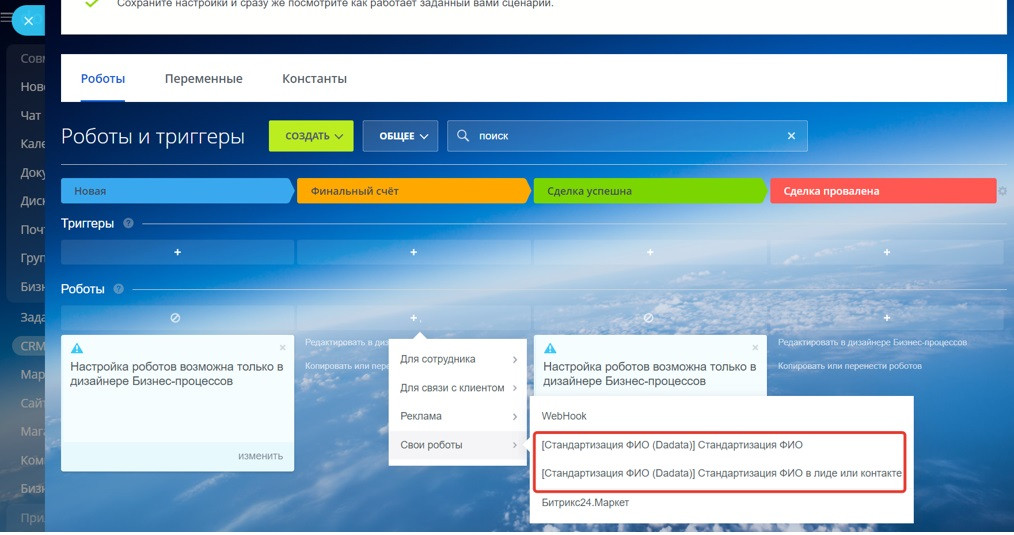Open help icon next to Триггеры
Screen dimensions: 1014x535
[129, 223]
